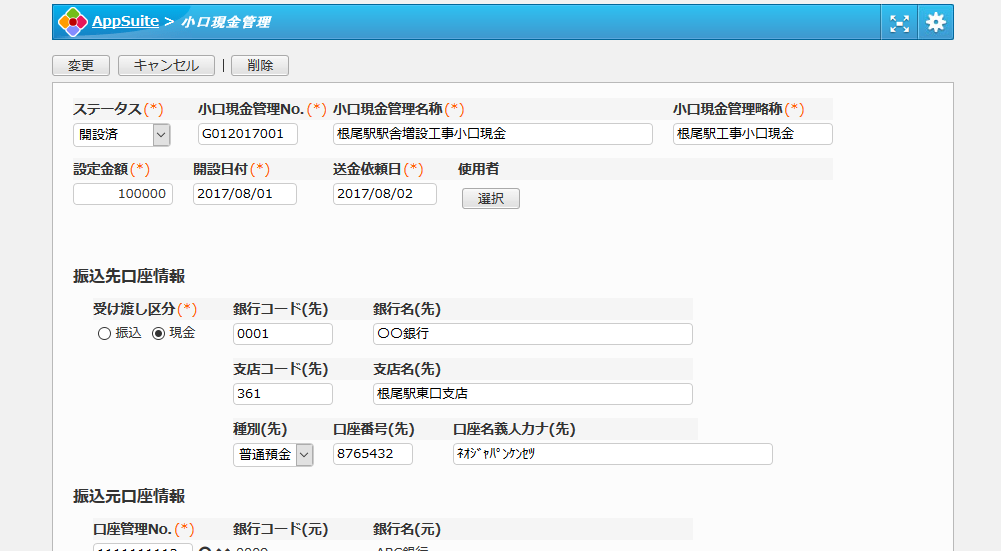Focus the 小口現金管理名称 text field

tap(492, 134)
